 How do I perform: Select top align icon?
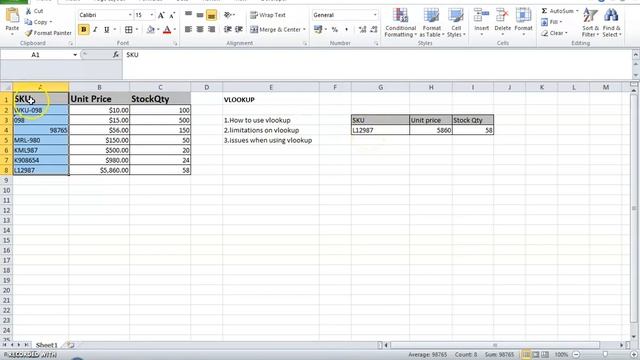click(x=188, y=15)
